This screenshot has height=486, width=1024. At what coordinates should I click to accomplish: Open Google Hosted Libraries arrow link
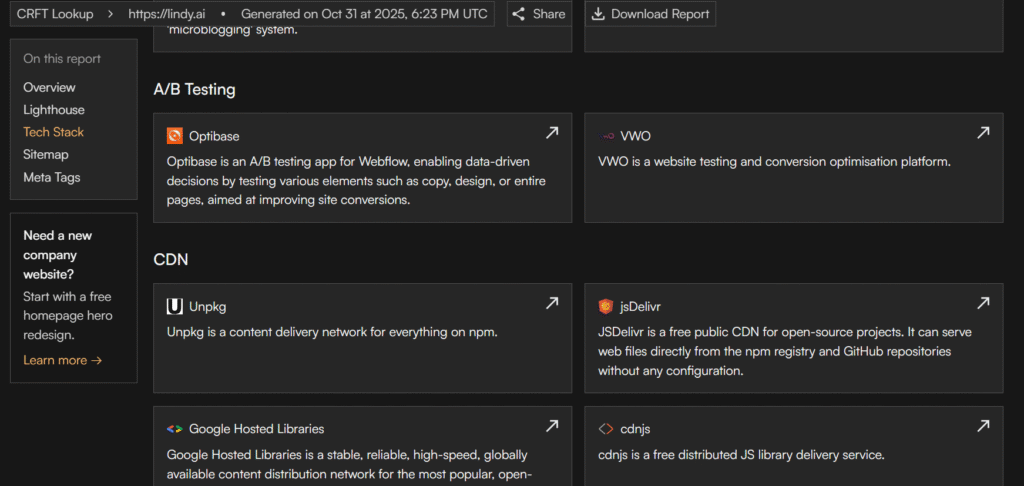(552, 426)
